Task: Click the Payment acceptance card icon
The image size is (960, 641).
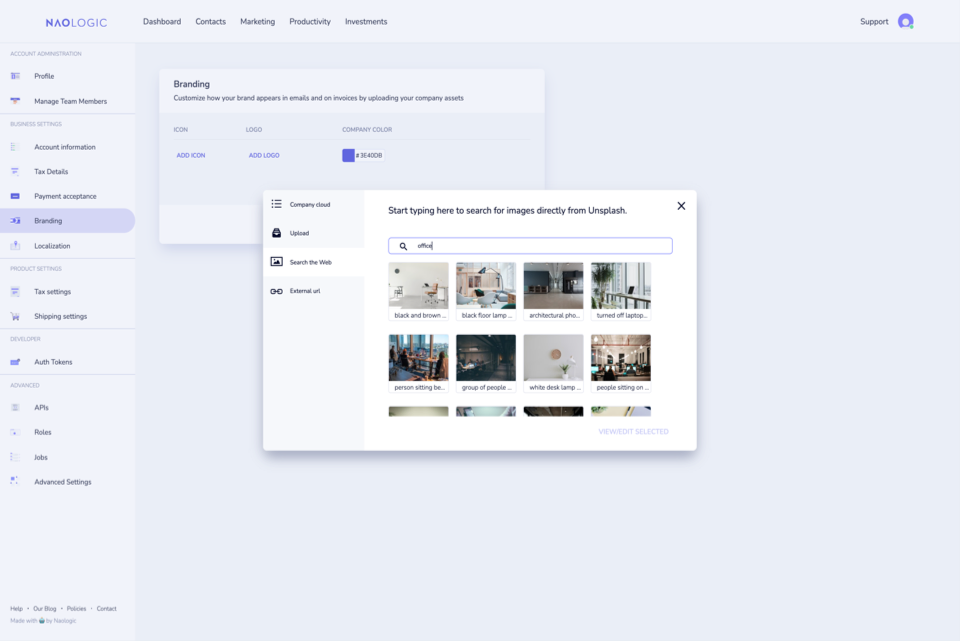Action: pyautogui.click(x=15, y=196)
